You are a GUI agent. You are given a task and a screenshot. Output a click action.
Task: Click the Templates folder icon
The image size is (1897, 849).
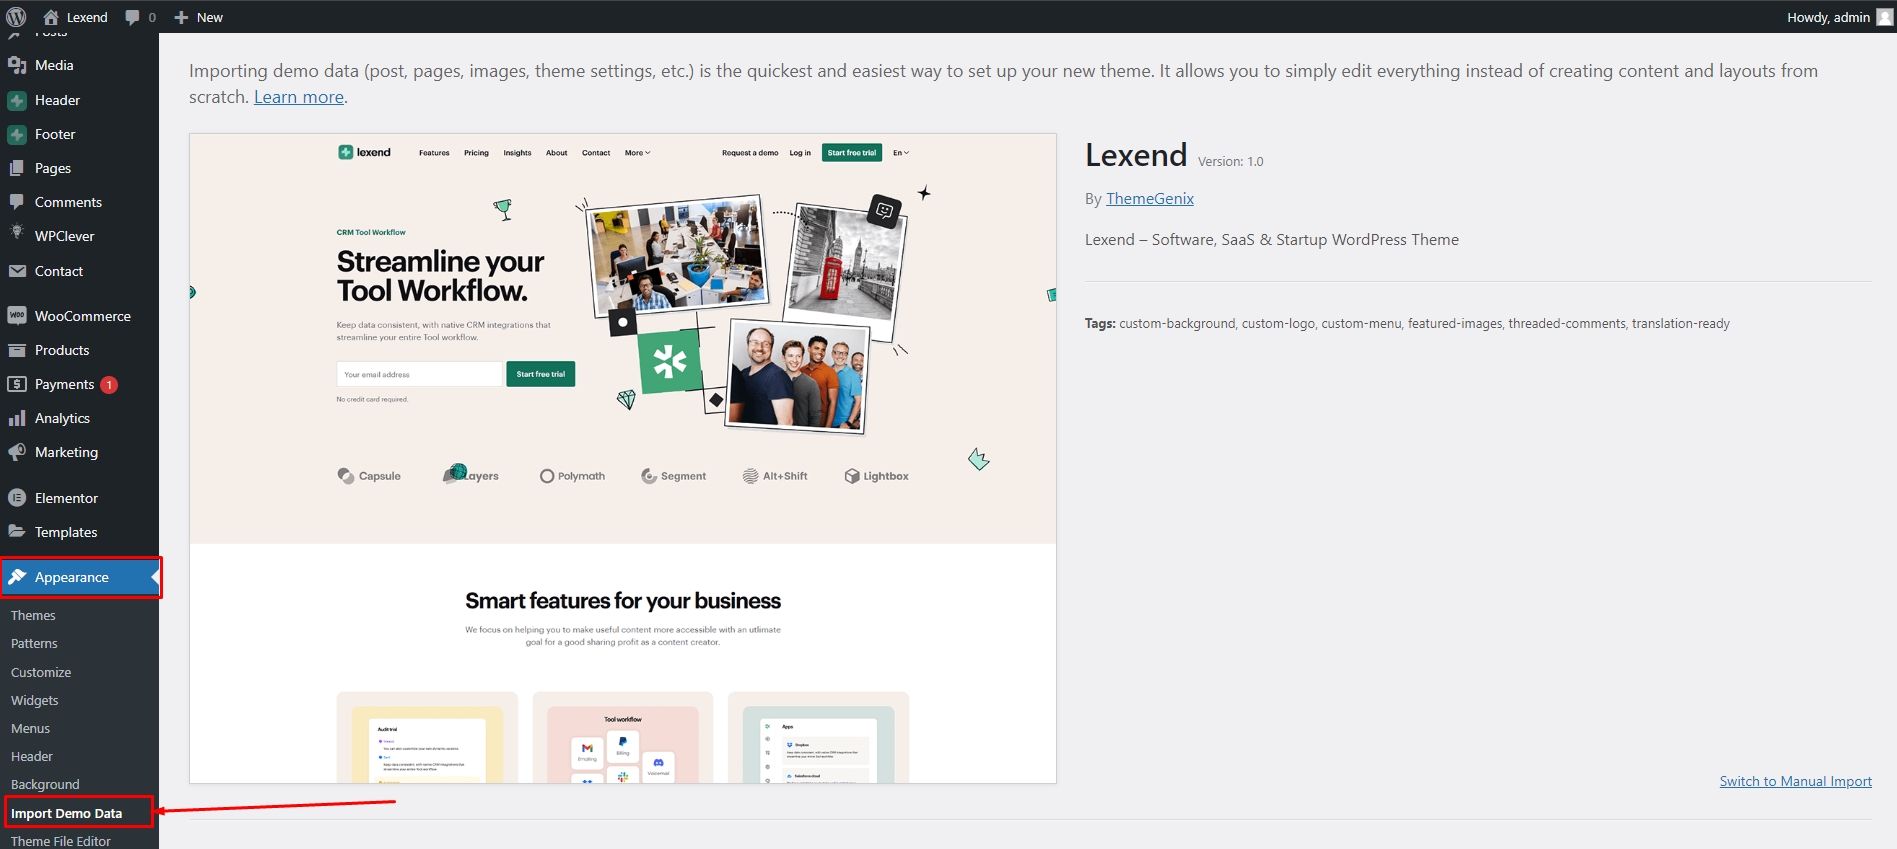tap(17, 532)
